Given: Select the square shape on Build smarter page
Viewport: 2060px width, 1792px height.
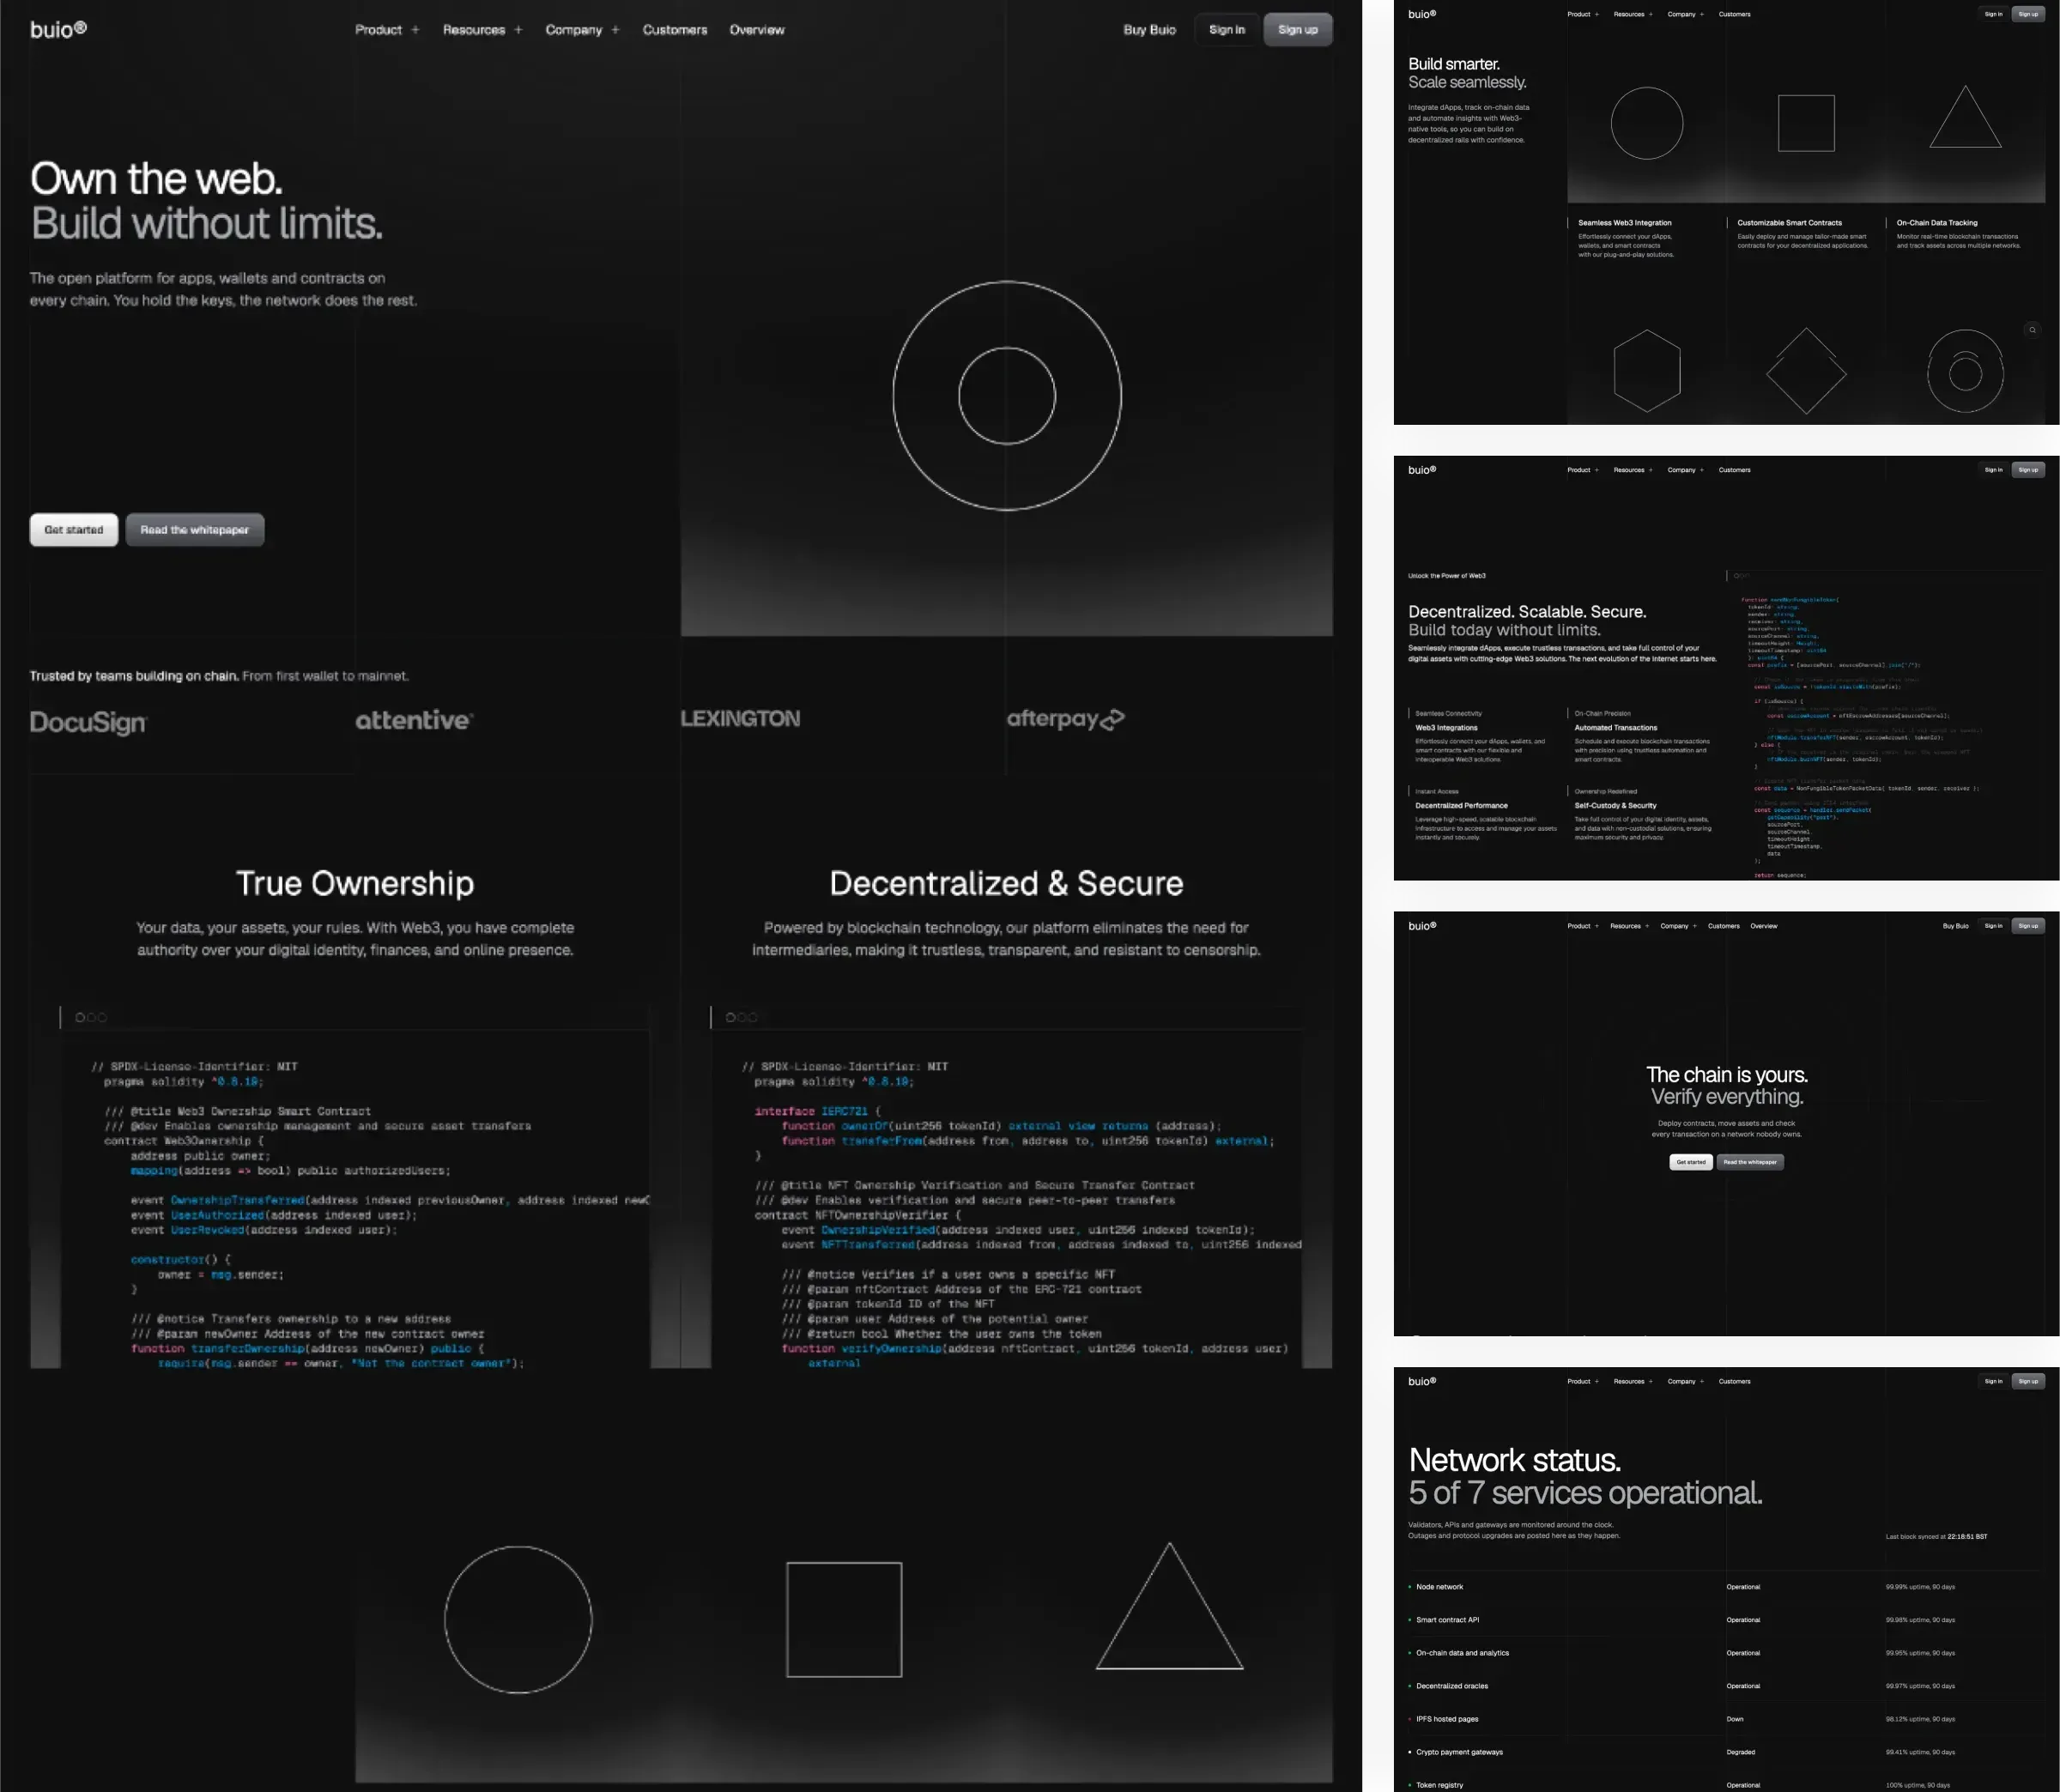Looking at the screenshot, I should pyautogui.click(x=1806, y=123).
